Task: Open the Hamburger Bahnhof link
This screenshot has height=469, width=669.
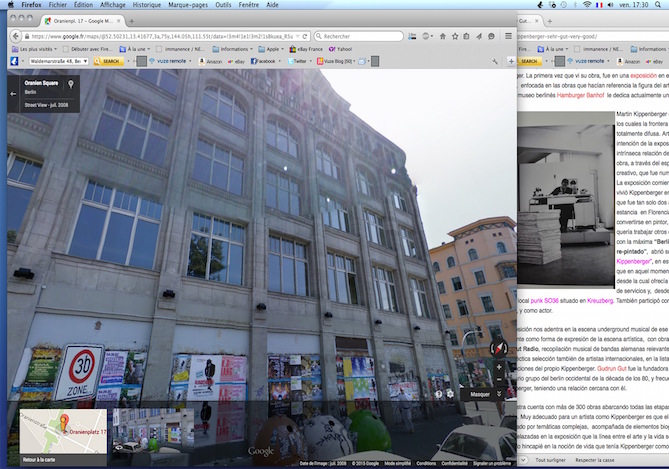Action: 581,95
